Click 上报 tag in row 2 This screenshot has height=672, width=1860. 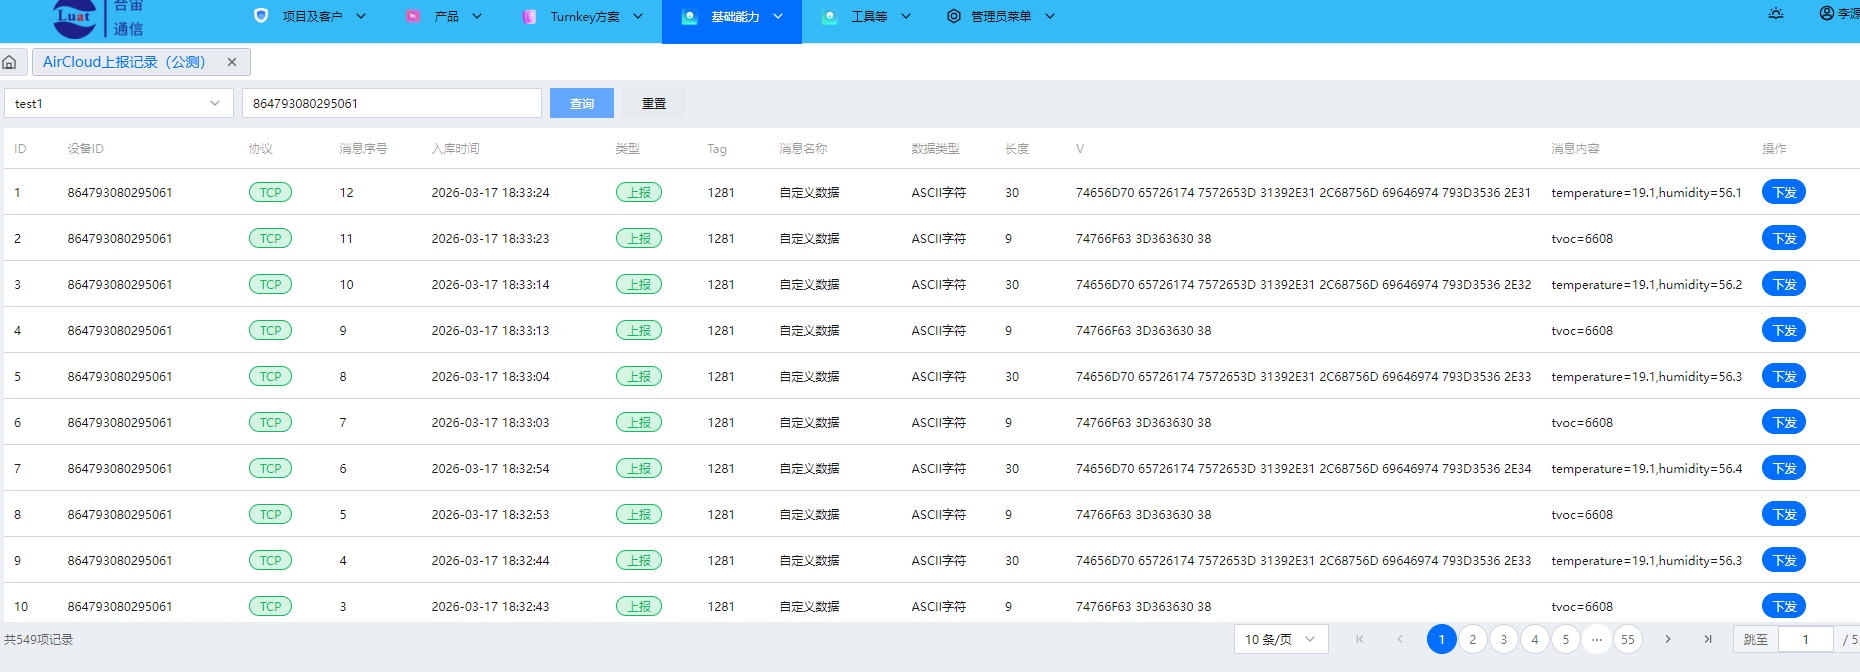[x=639, y=238]
